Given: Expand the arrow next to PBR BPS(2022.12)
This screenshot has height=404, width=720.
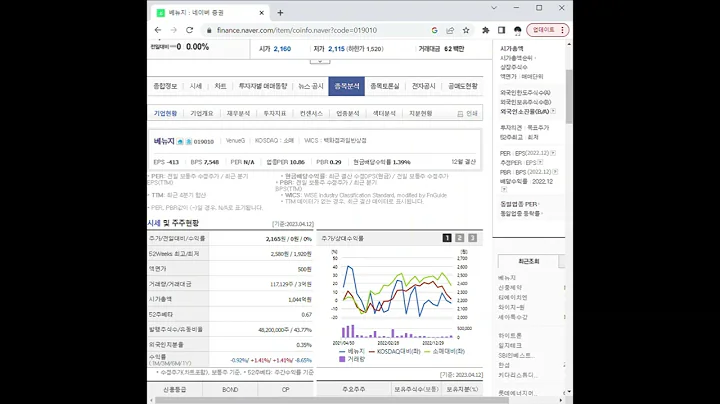Looking at the screenshot, I should pyautogui.click(x=555, y=172).
